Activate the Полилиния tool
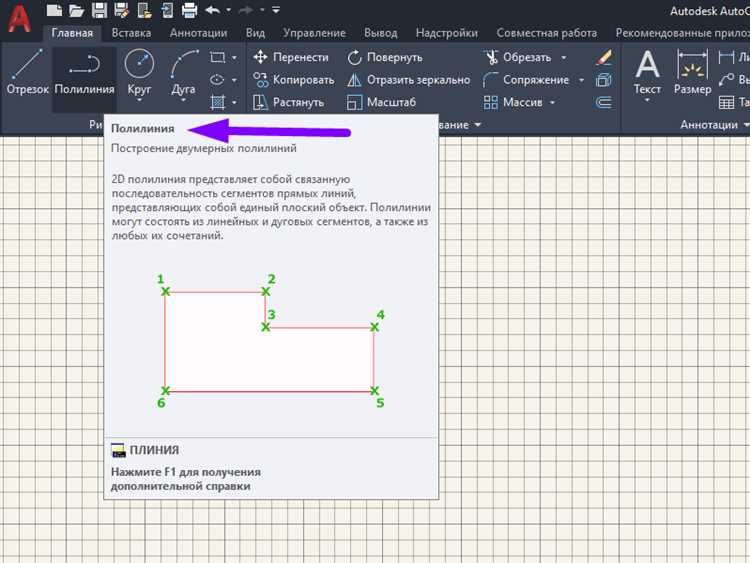The height and width of the screenshot is (563, 750). pos(85,72)
